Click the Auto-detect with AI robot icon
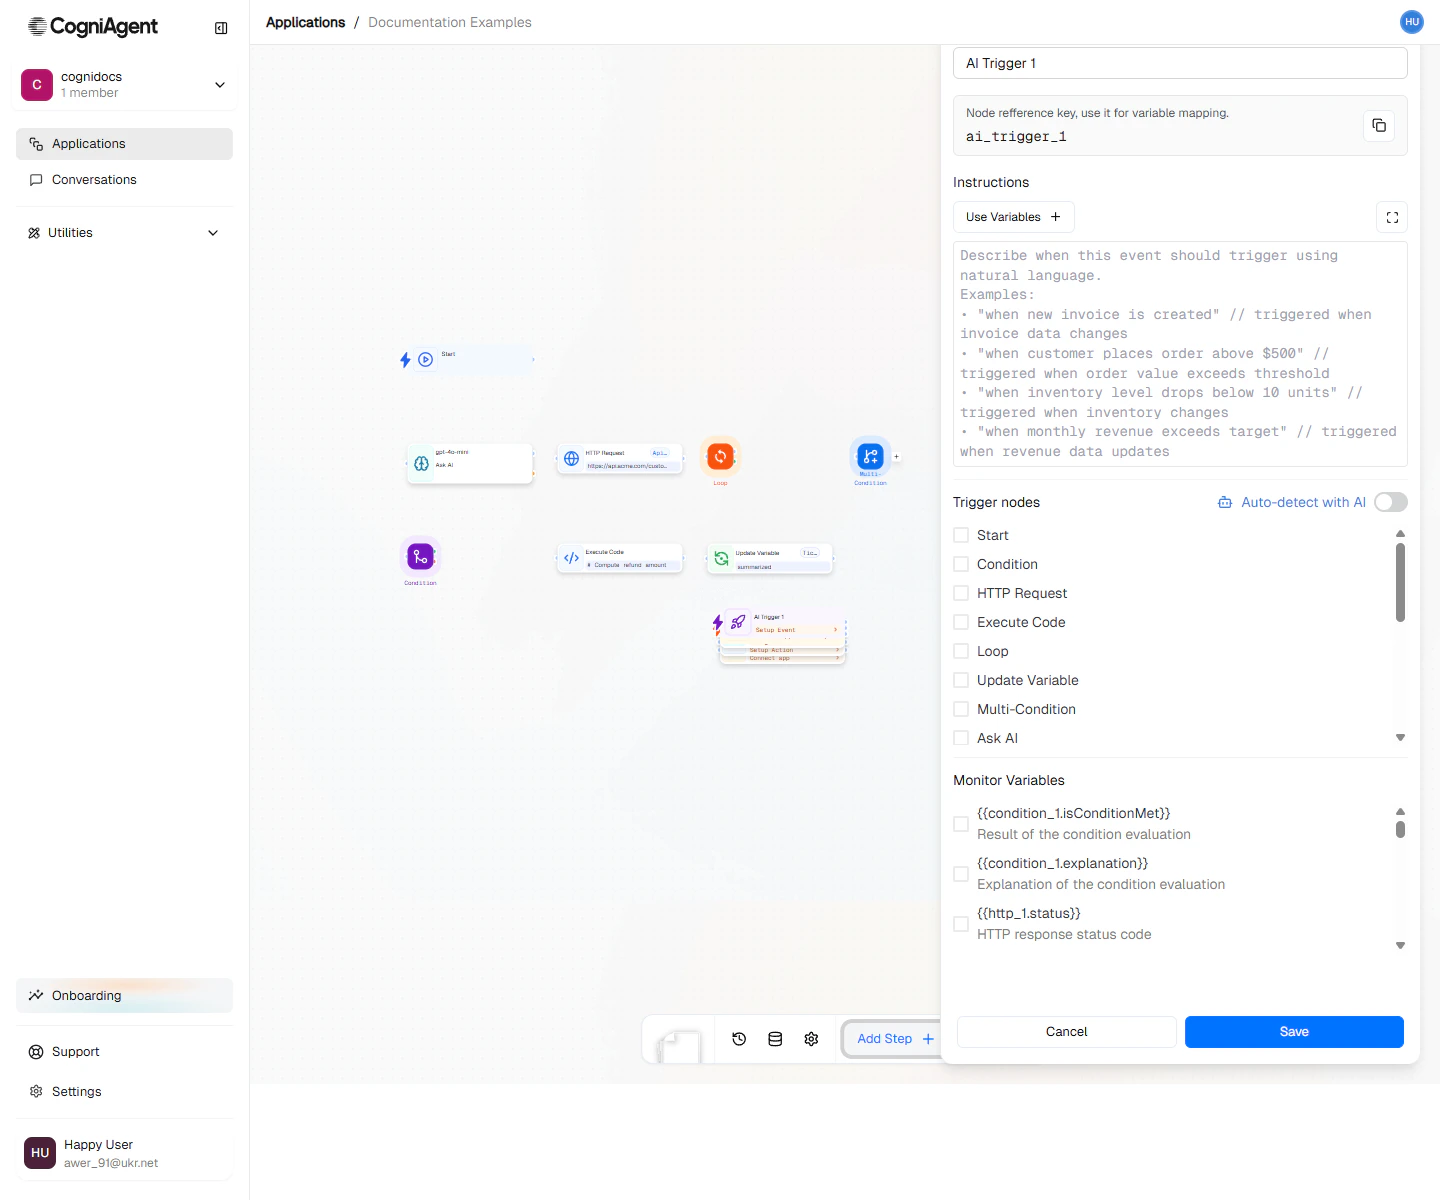 [1225, 502]
